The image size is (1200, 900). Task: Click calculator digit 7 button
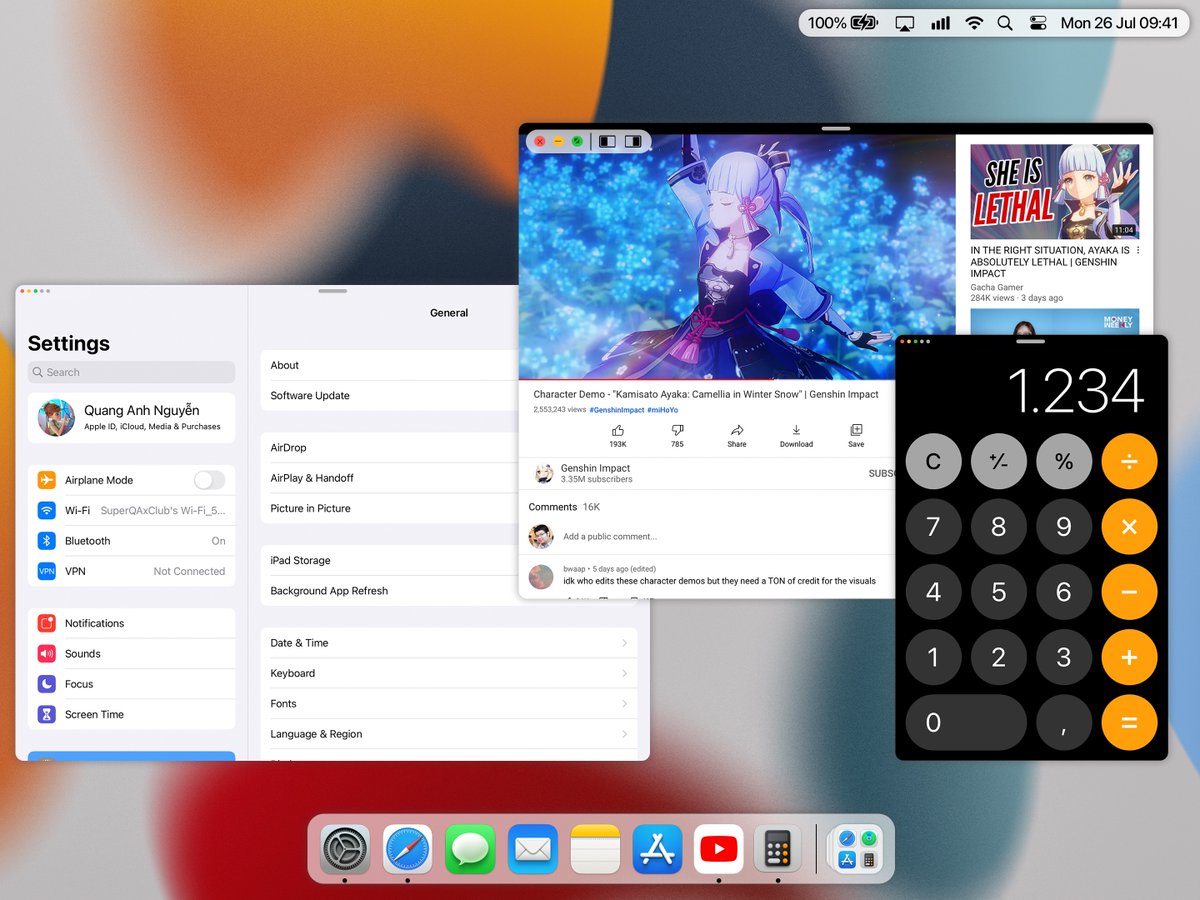click(x=934, y=527)
